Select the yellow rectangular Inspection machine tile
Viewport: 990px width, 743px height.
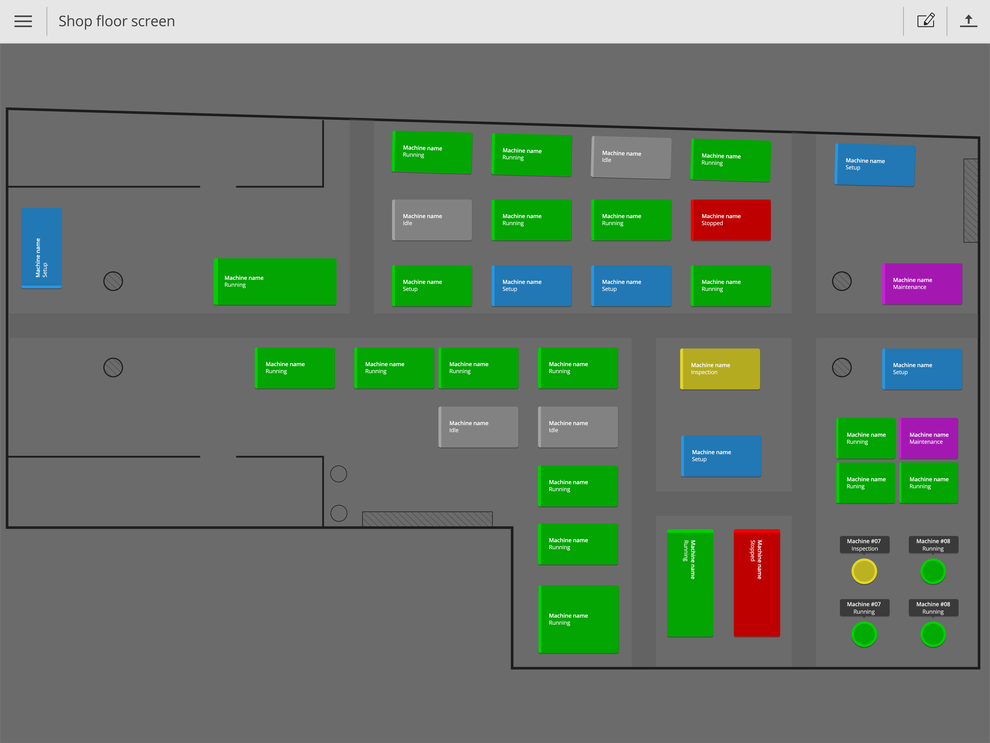click(x=720, y=369)
